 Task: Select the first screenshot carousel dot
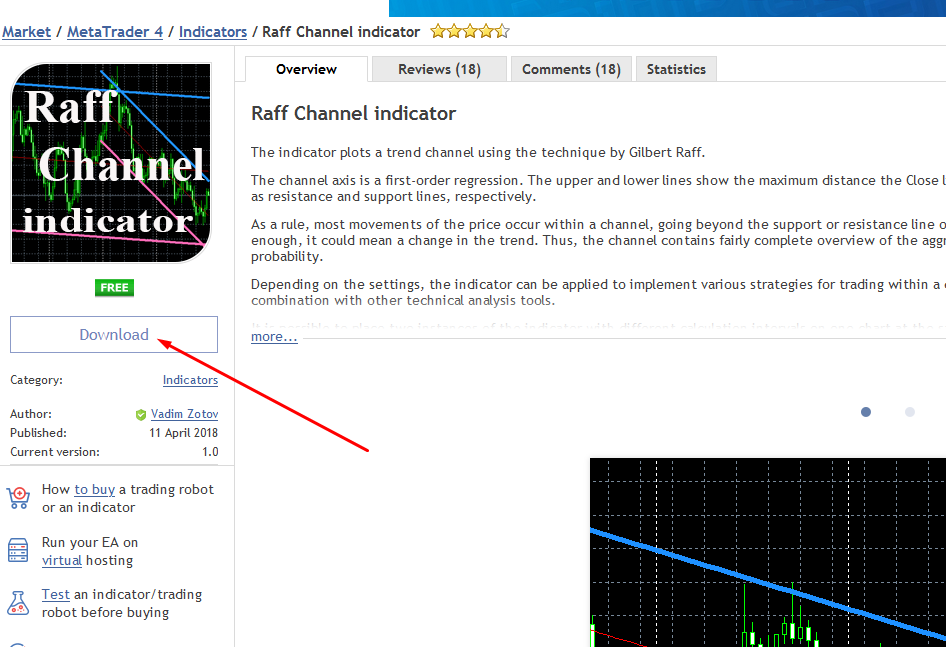point(866,412)
